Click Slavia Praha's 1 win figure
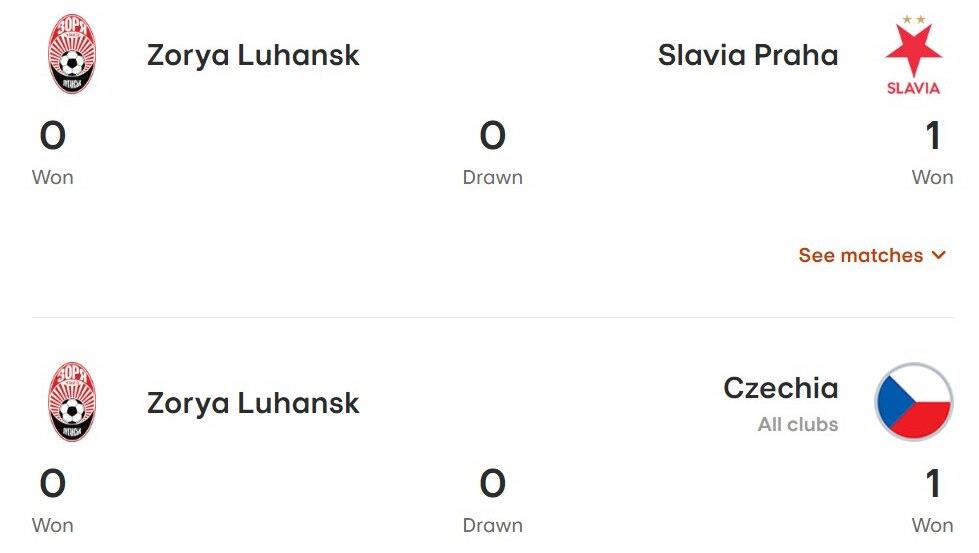 pyautogui.click(x=932, y=135)
